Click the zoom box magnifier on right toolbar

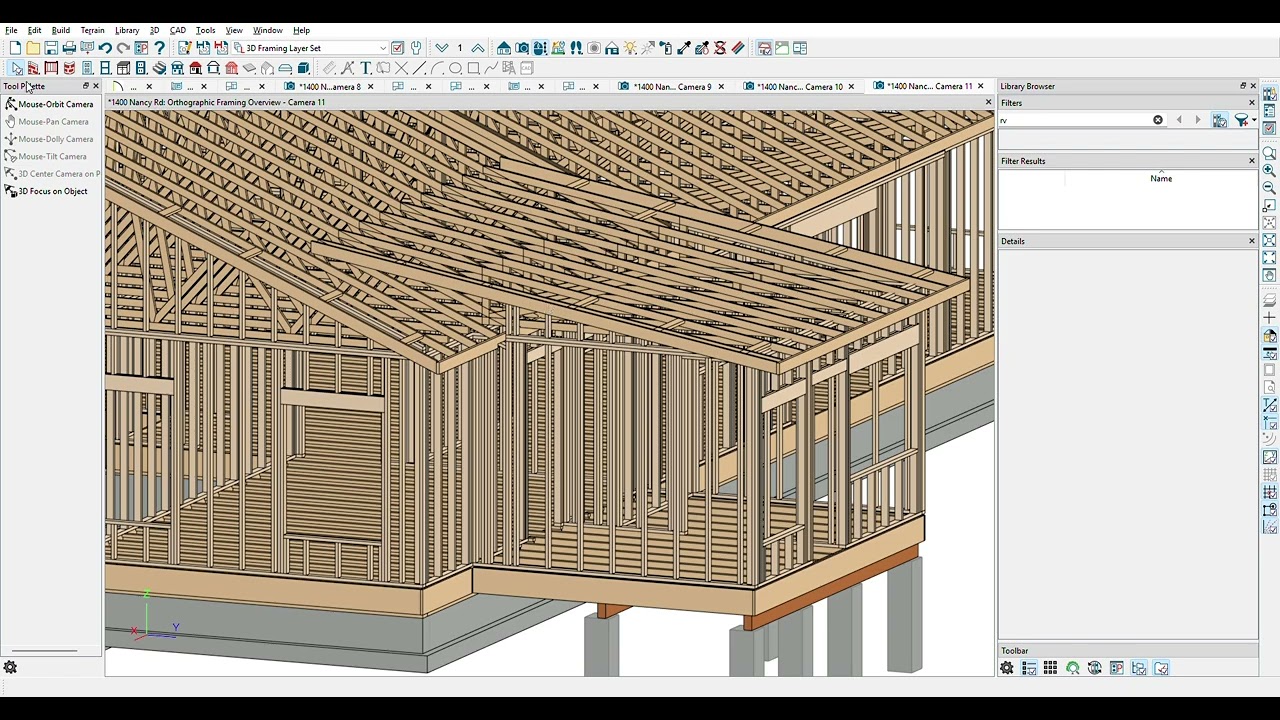coord(1269,153)
